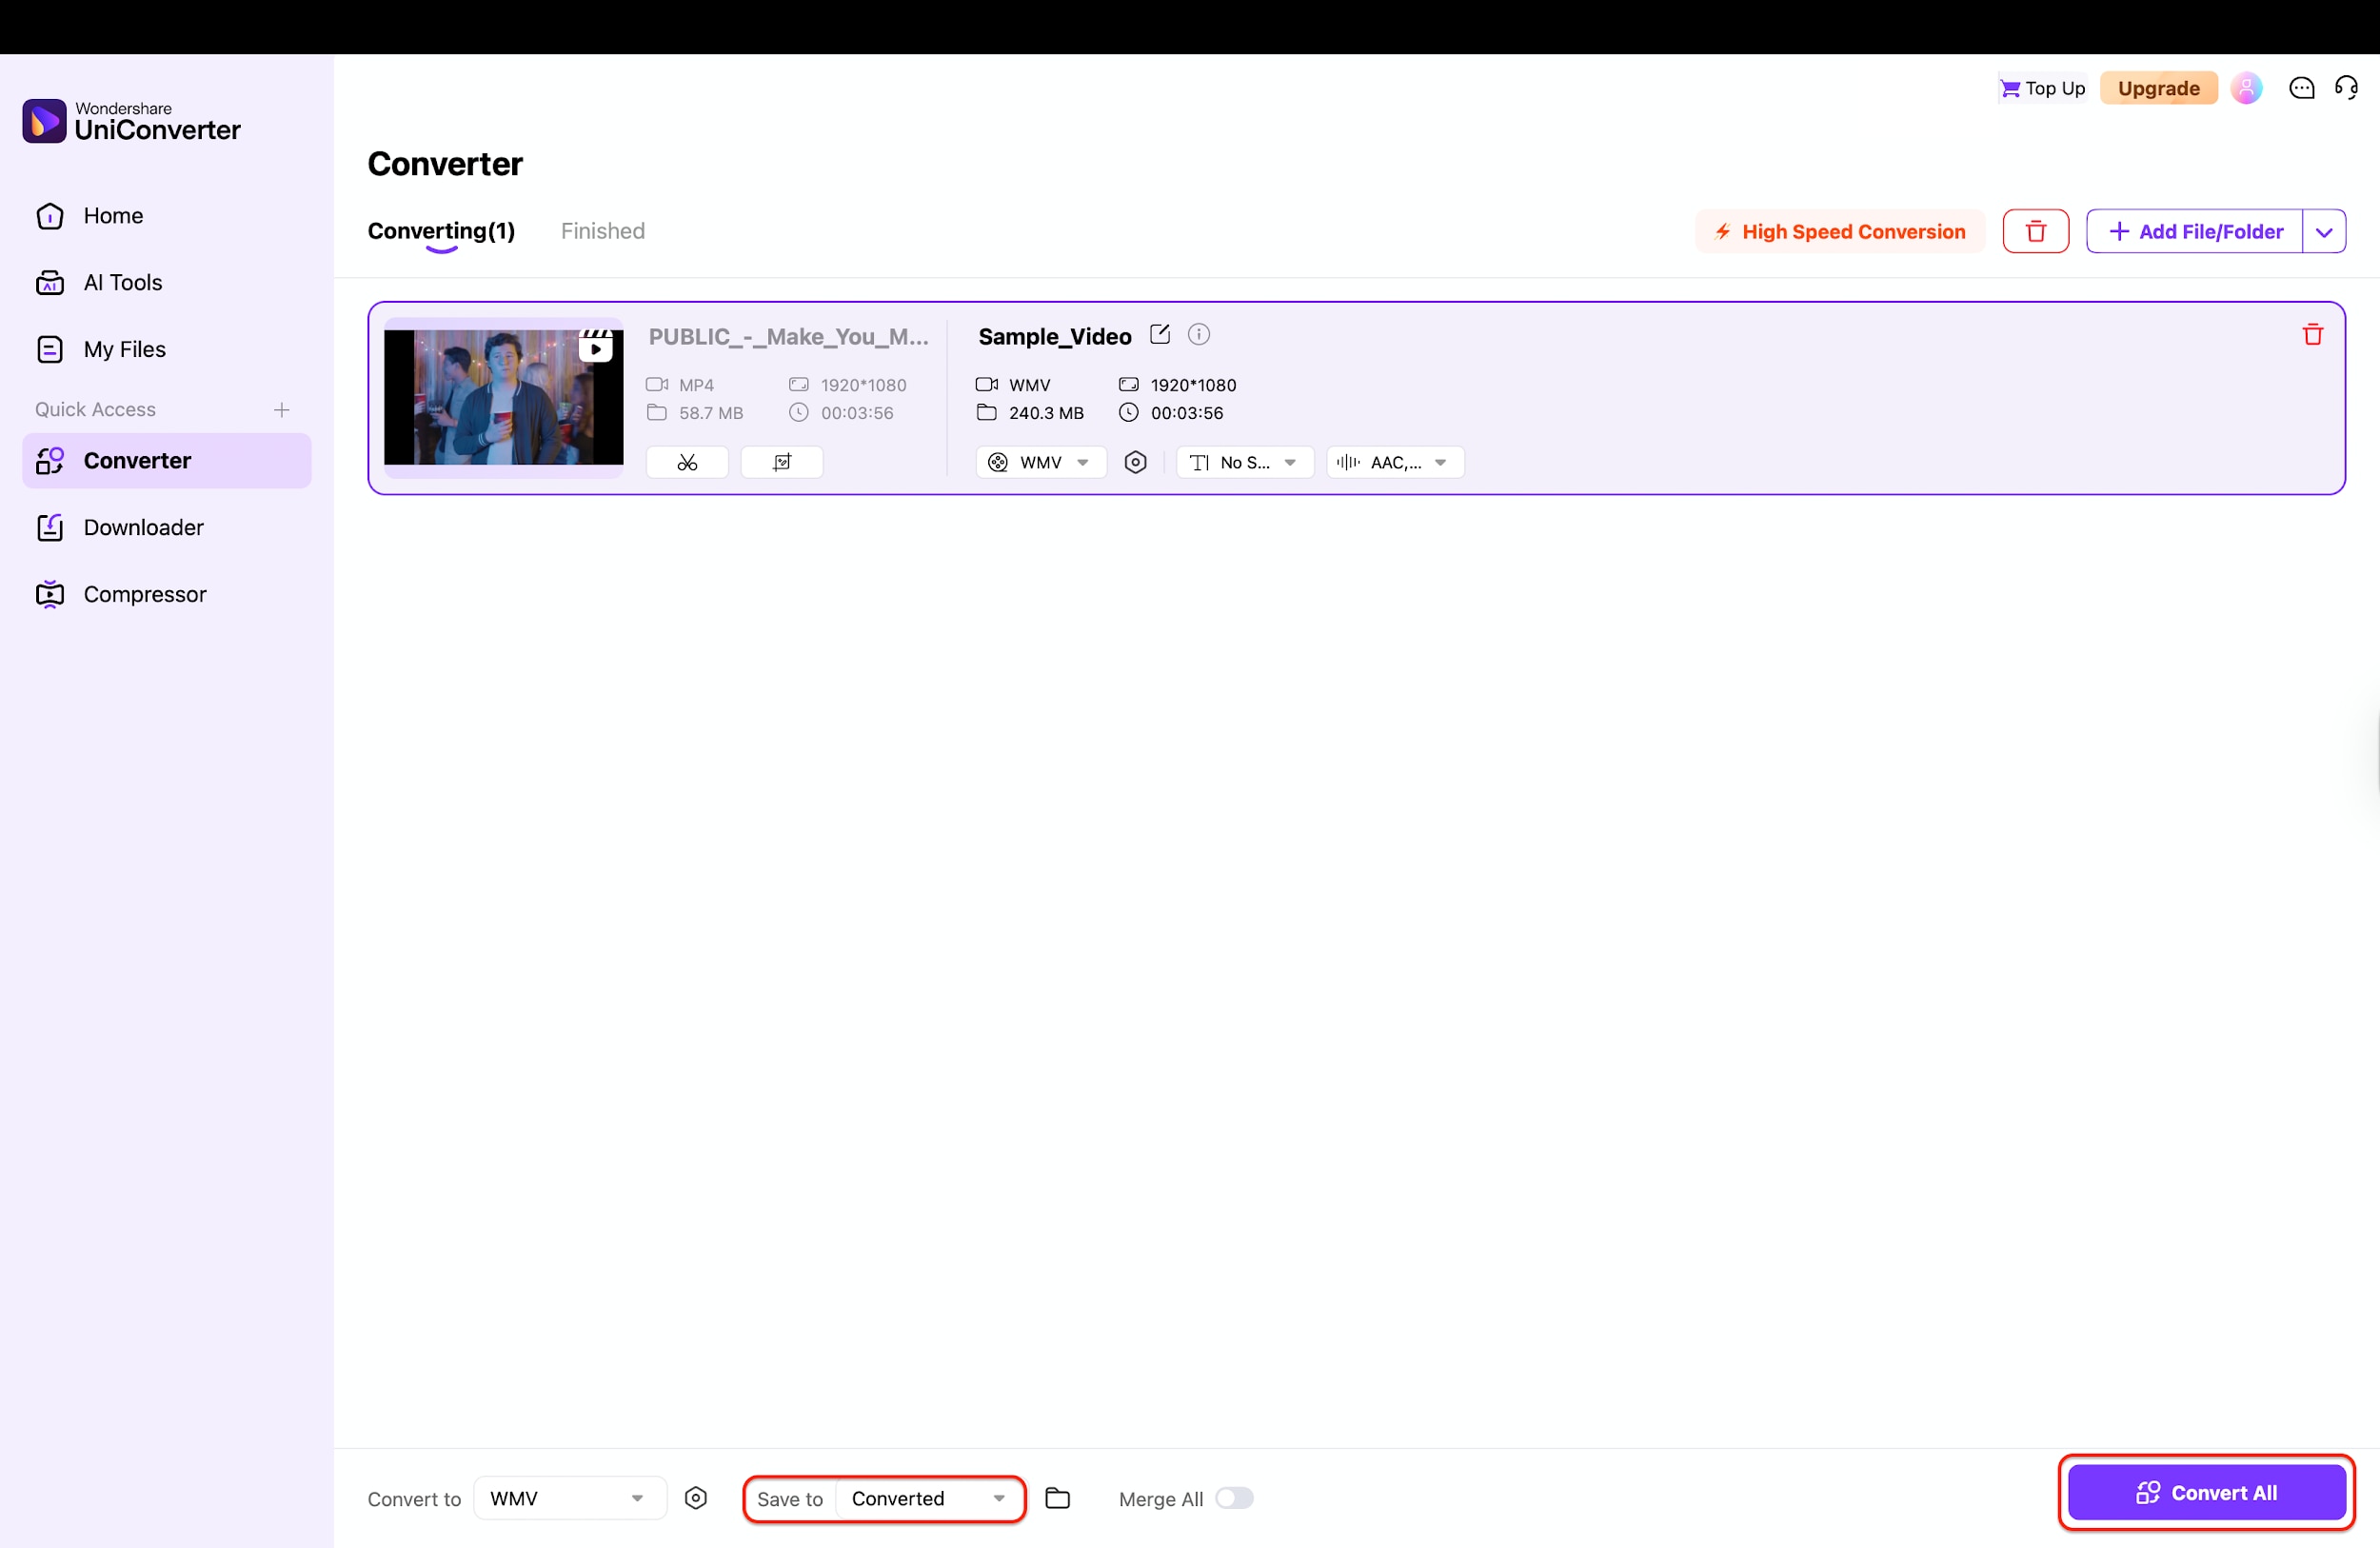Open the message feedback icon
The image size is (2380, 1548).
(2301, 88)
